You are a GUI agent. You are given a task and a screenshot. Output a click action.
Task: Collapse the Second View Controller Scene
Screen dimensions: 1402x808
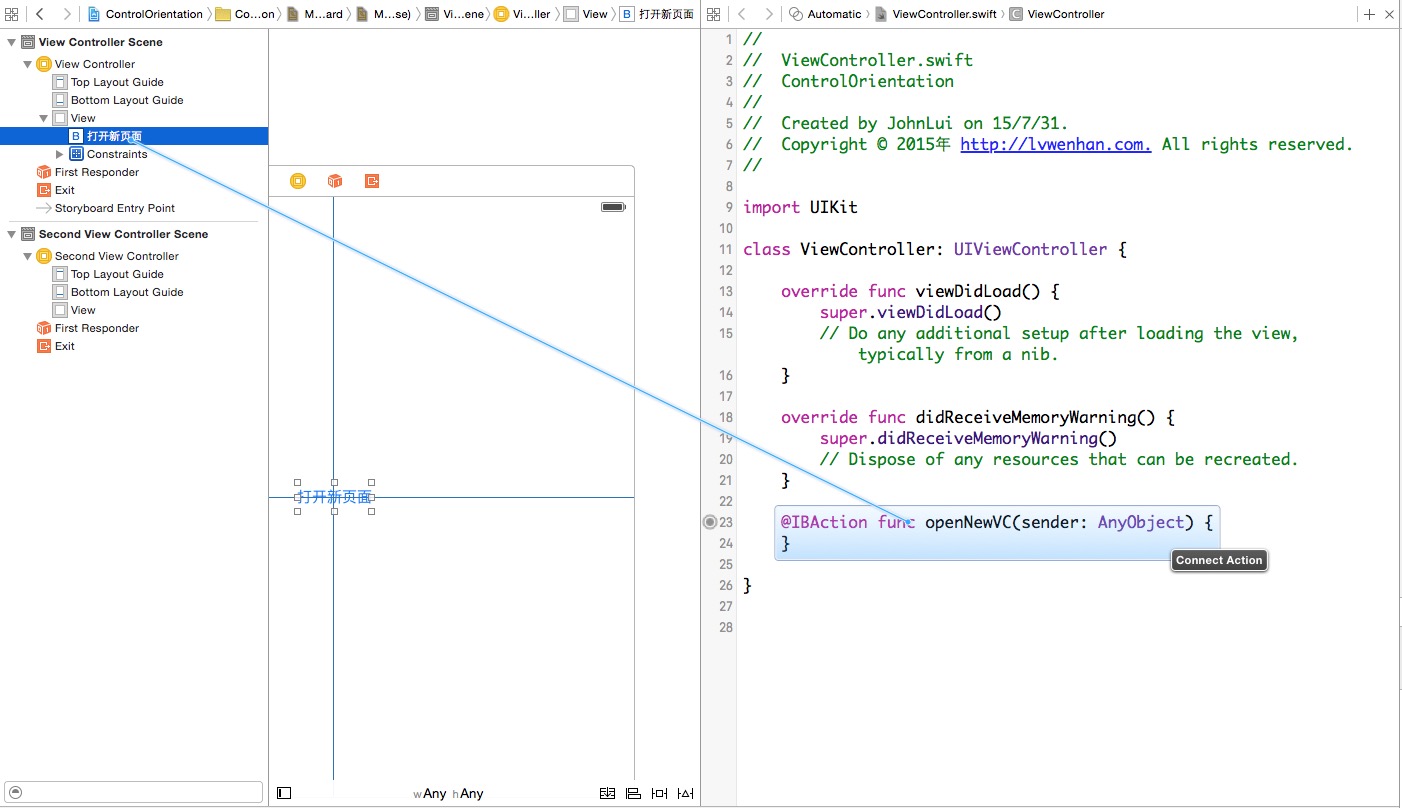tap(12, 234)
